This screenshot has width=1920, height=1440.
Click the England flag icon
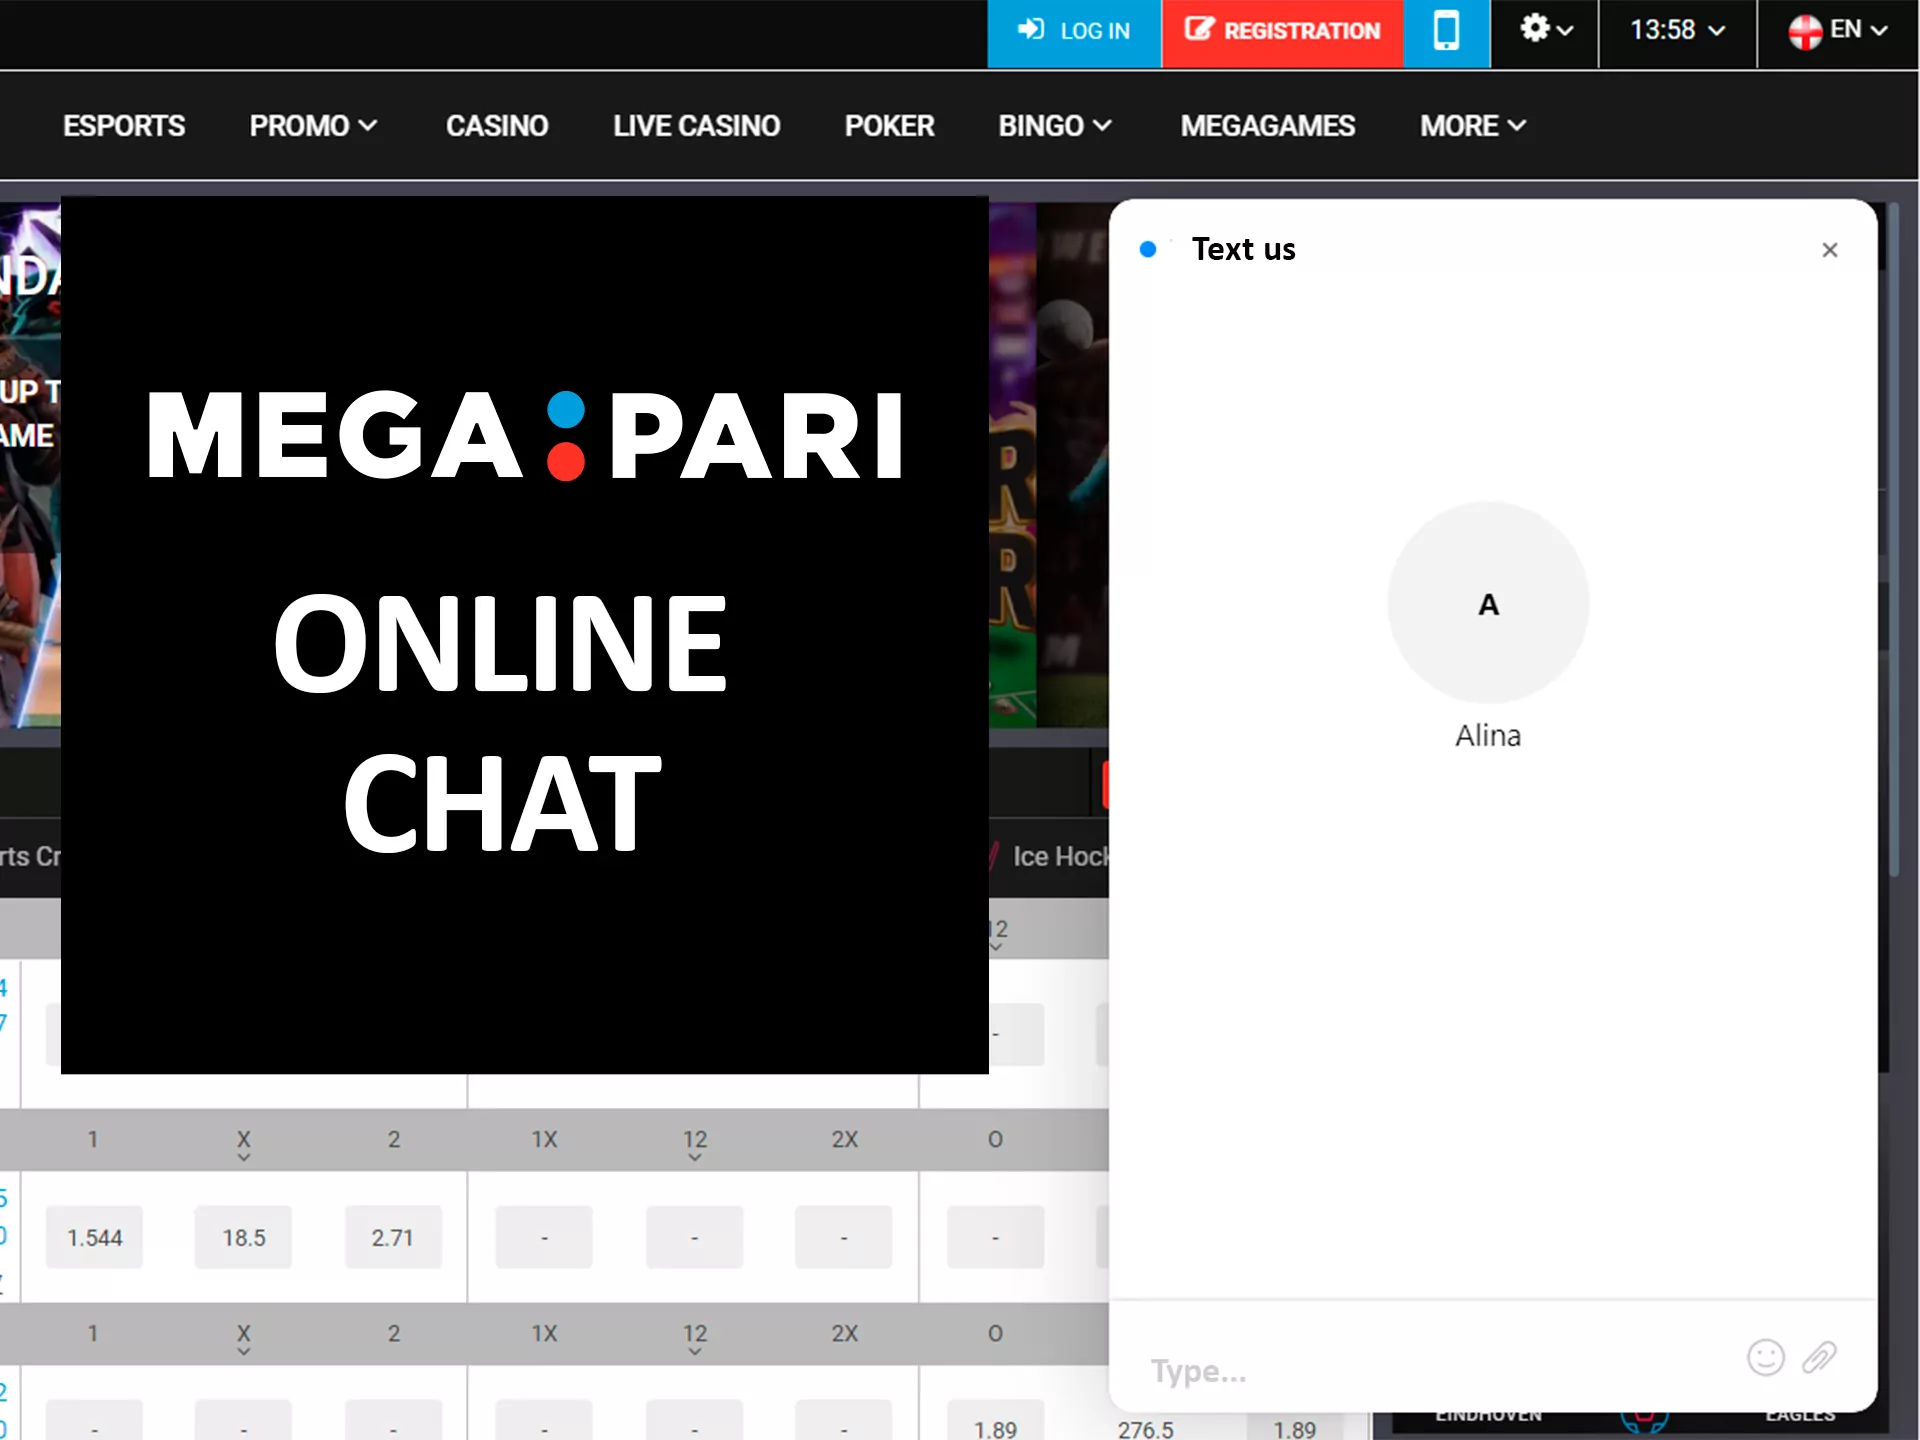coord(1805,31)
